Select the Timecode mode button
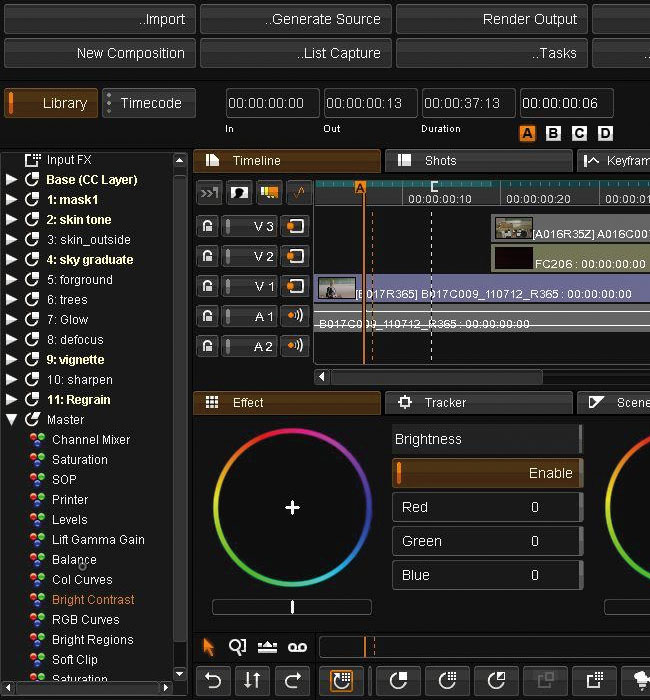The image size is (650, 700). [x=149, y=103]
